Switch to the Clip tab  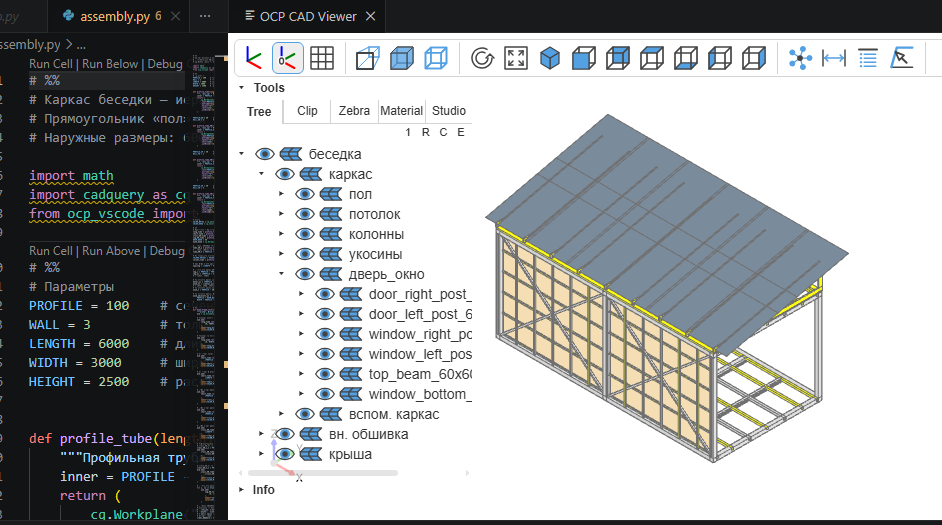click(307, 111)
